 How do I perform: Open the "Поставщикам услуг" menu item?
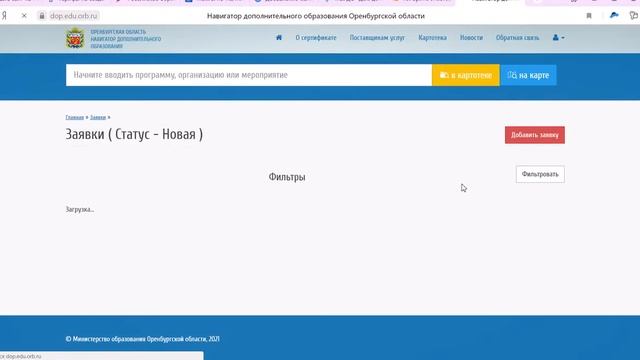pyautogui.click(x=377, y=38)
